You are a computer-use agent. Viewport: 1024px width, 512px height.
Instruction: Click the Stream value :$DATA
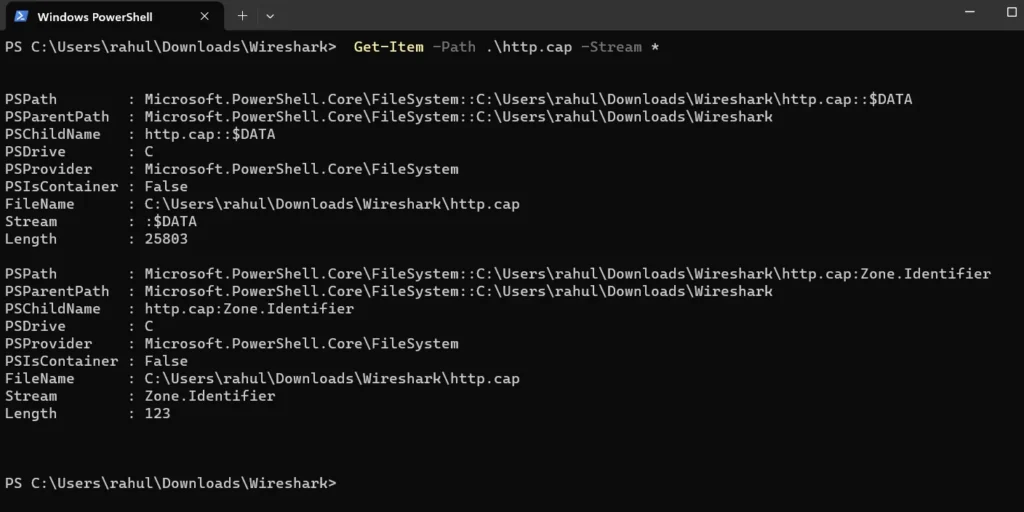170,221
